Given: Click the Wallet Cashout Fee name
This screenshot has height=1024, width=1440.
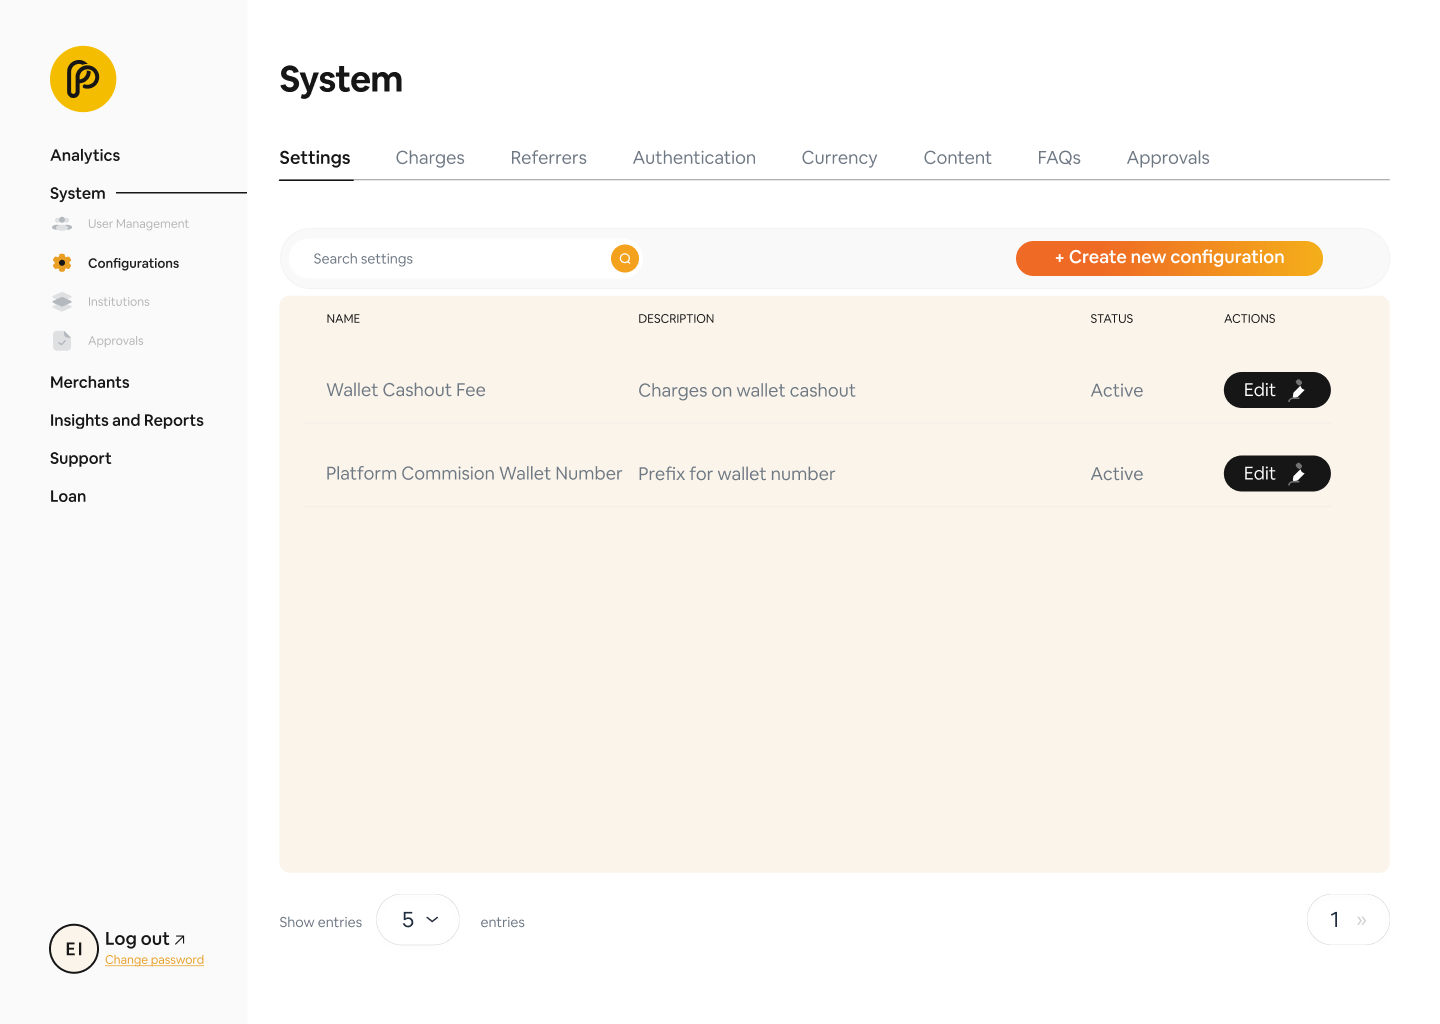Looking at the screenshot, I should coord(406,390).
